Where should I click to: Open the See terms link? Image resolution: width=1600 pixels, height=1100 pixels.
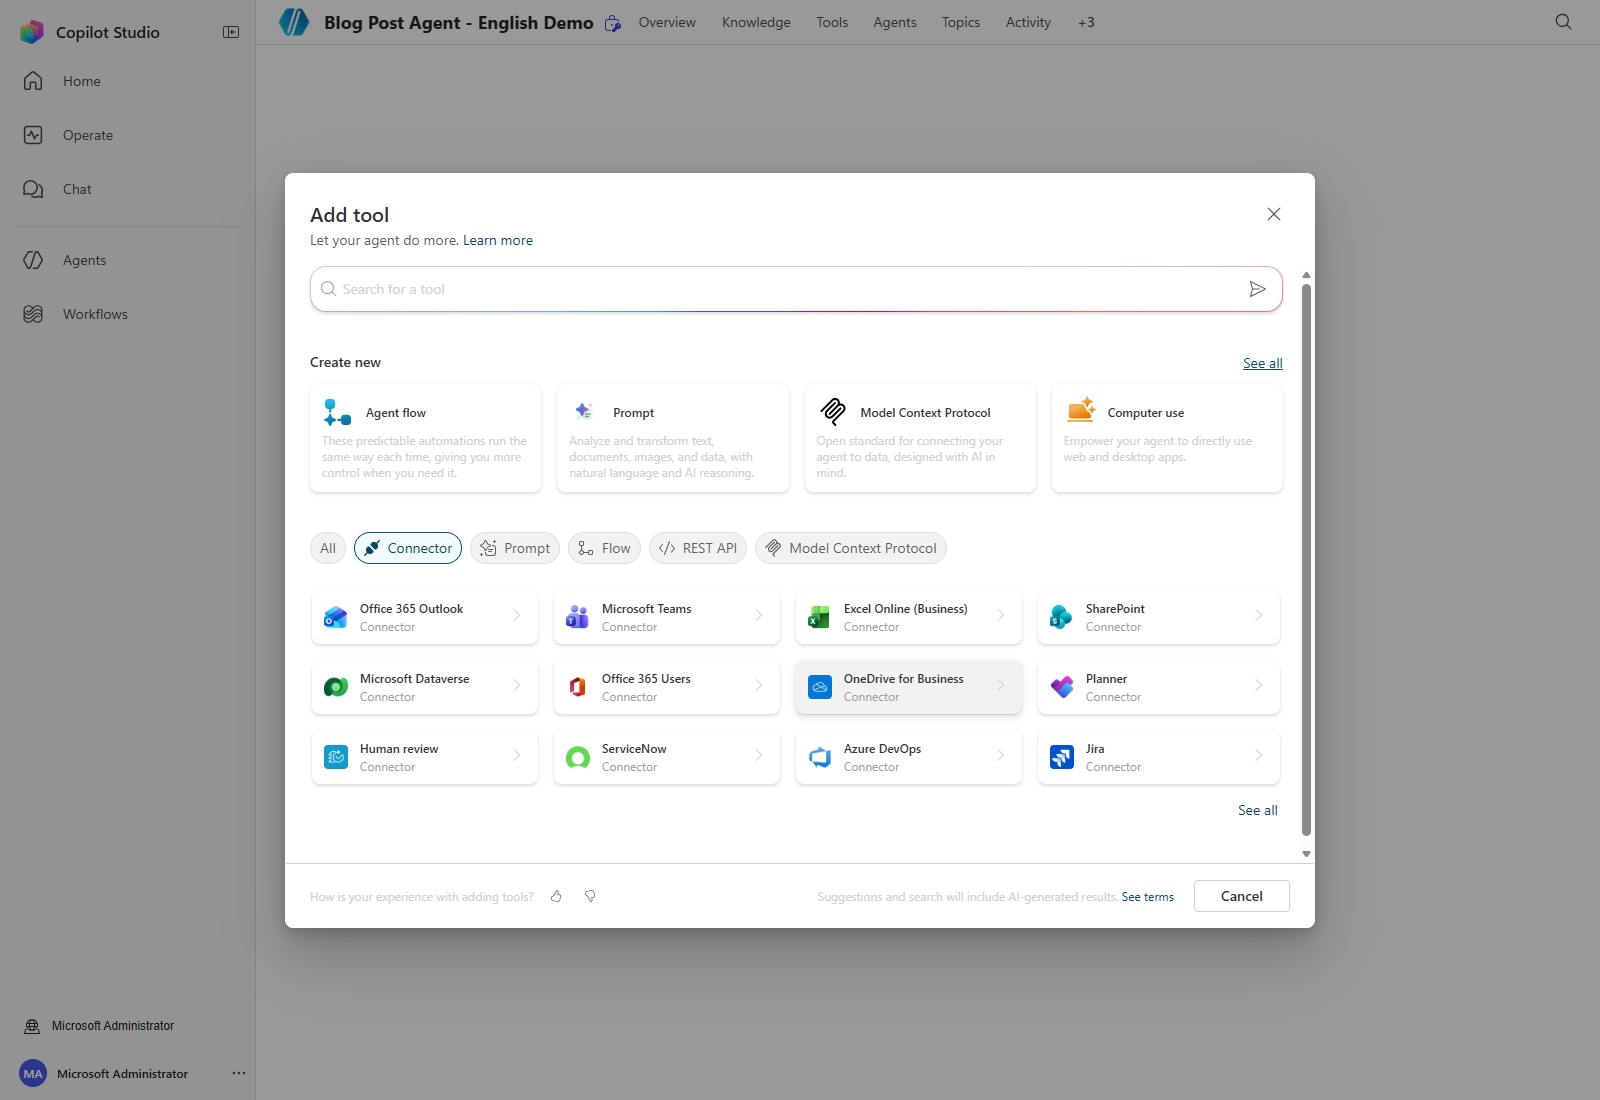(1148, 897)
